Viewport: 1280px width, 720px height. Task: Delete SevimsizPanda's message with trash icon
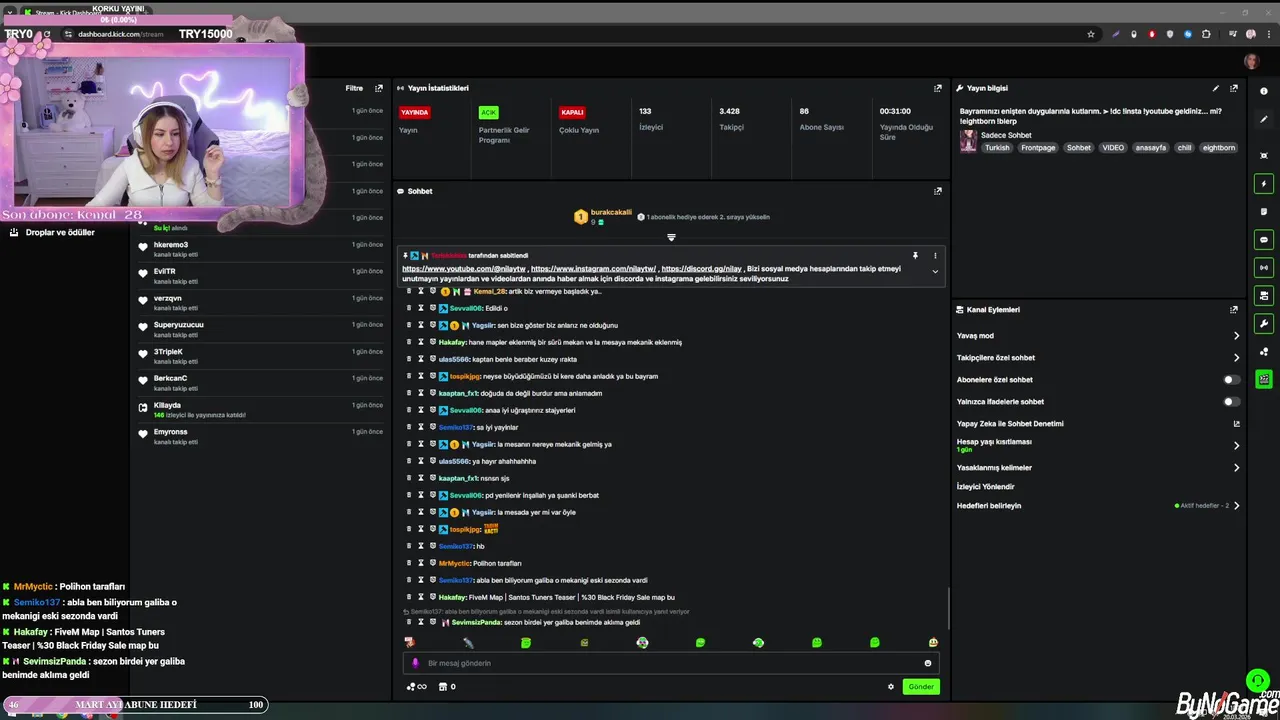(x=408, y=622)
